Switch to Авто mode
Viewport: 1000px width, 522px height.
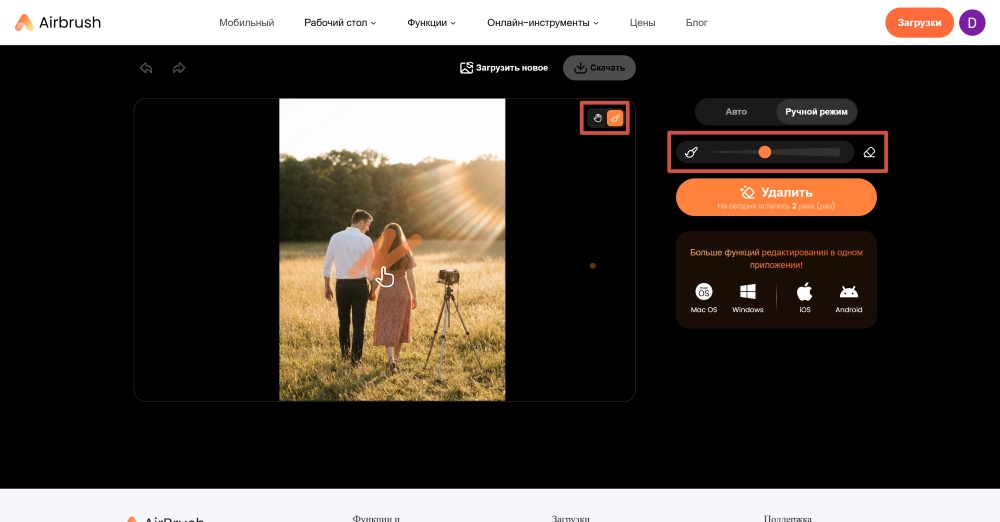click(736, 112)
